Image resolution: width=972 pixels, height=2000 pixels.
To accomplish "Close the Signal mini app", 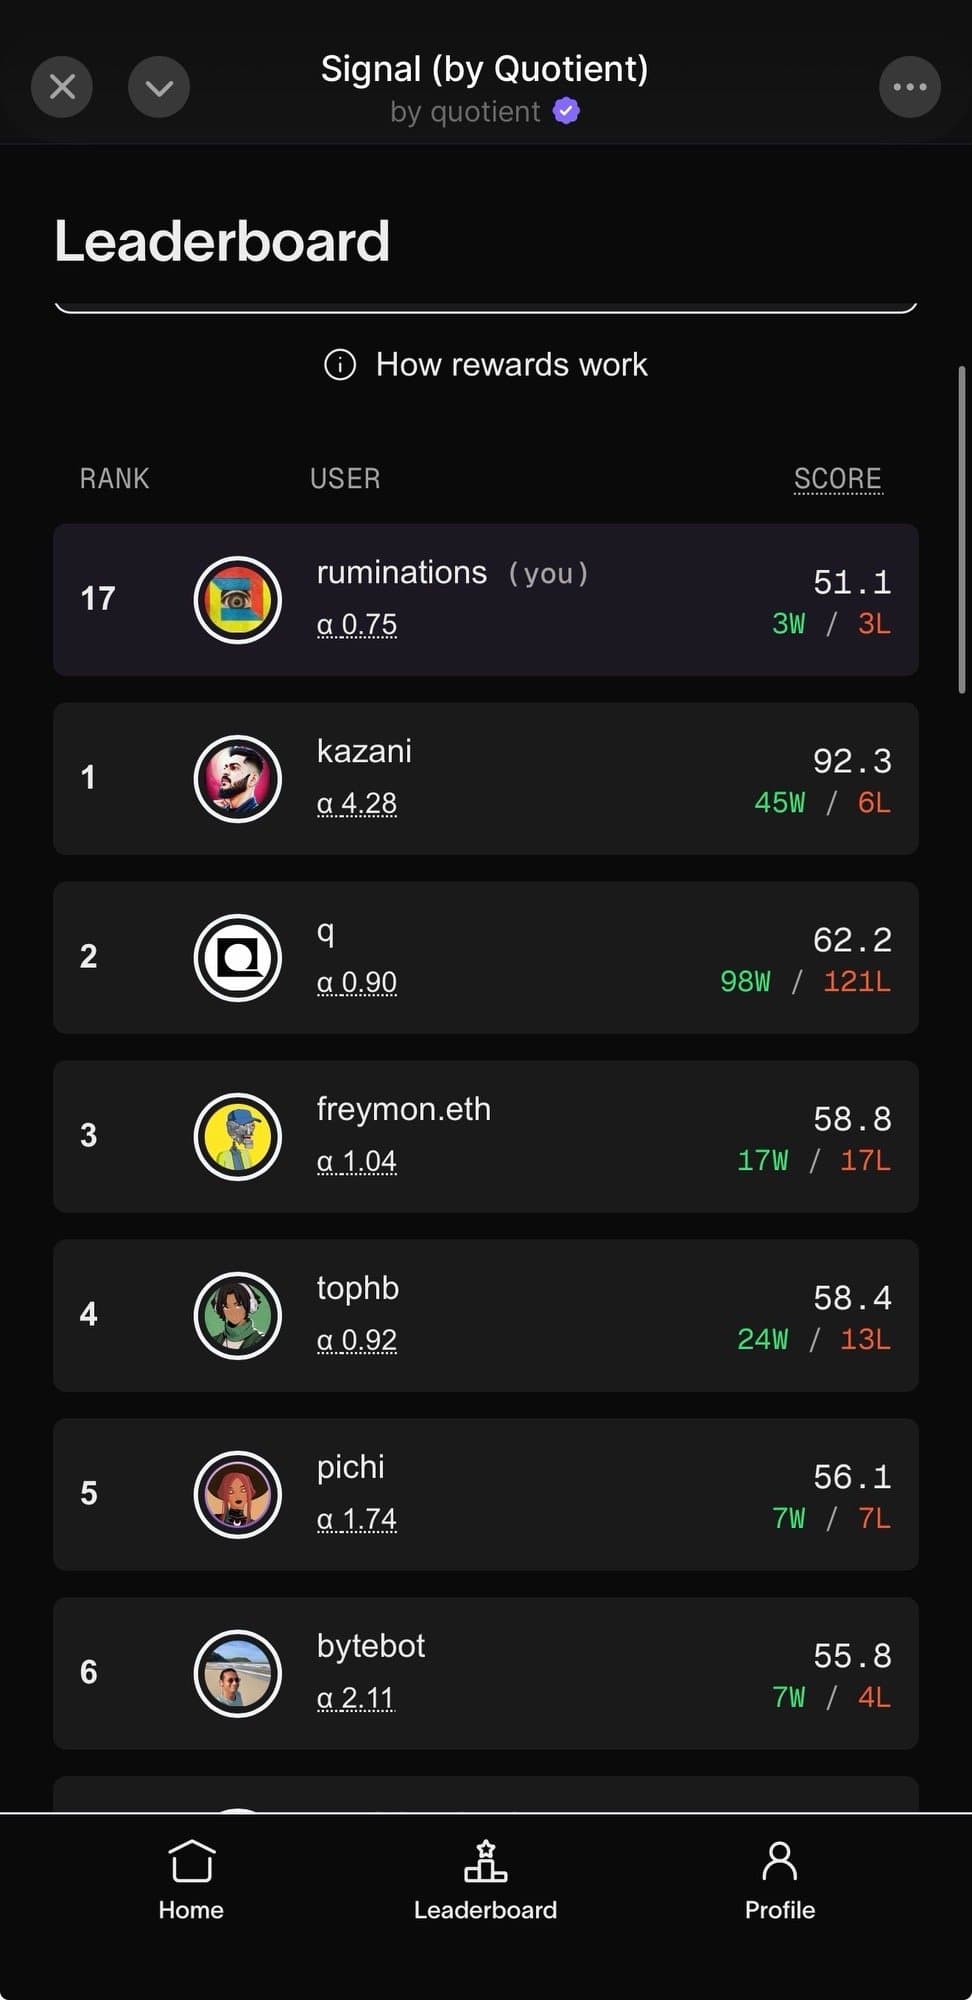I will (62, 87).
